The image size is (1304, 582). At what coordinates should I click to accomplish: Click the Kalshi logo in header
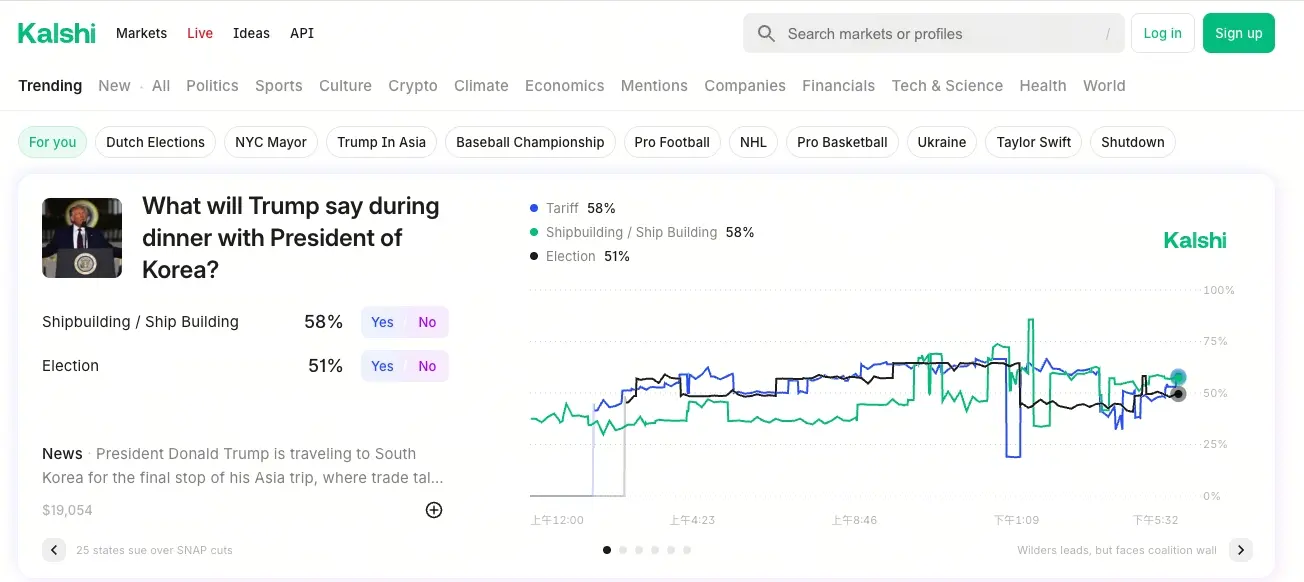tap(57, 33)
